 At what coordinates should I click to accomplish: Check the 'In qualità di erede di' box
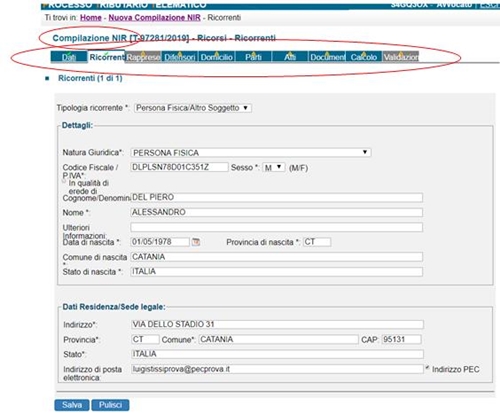[64, 182]
